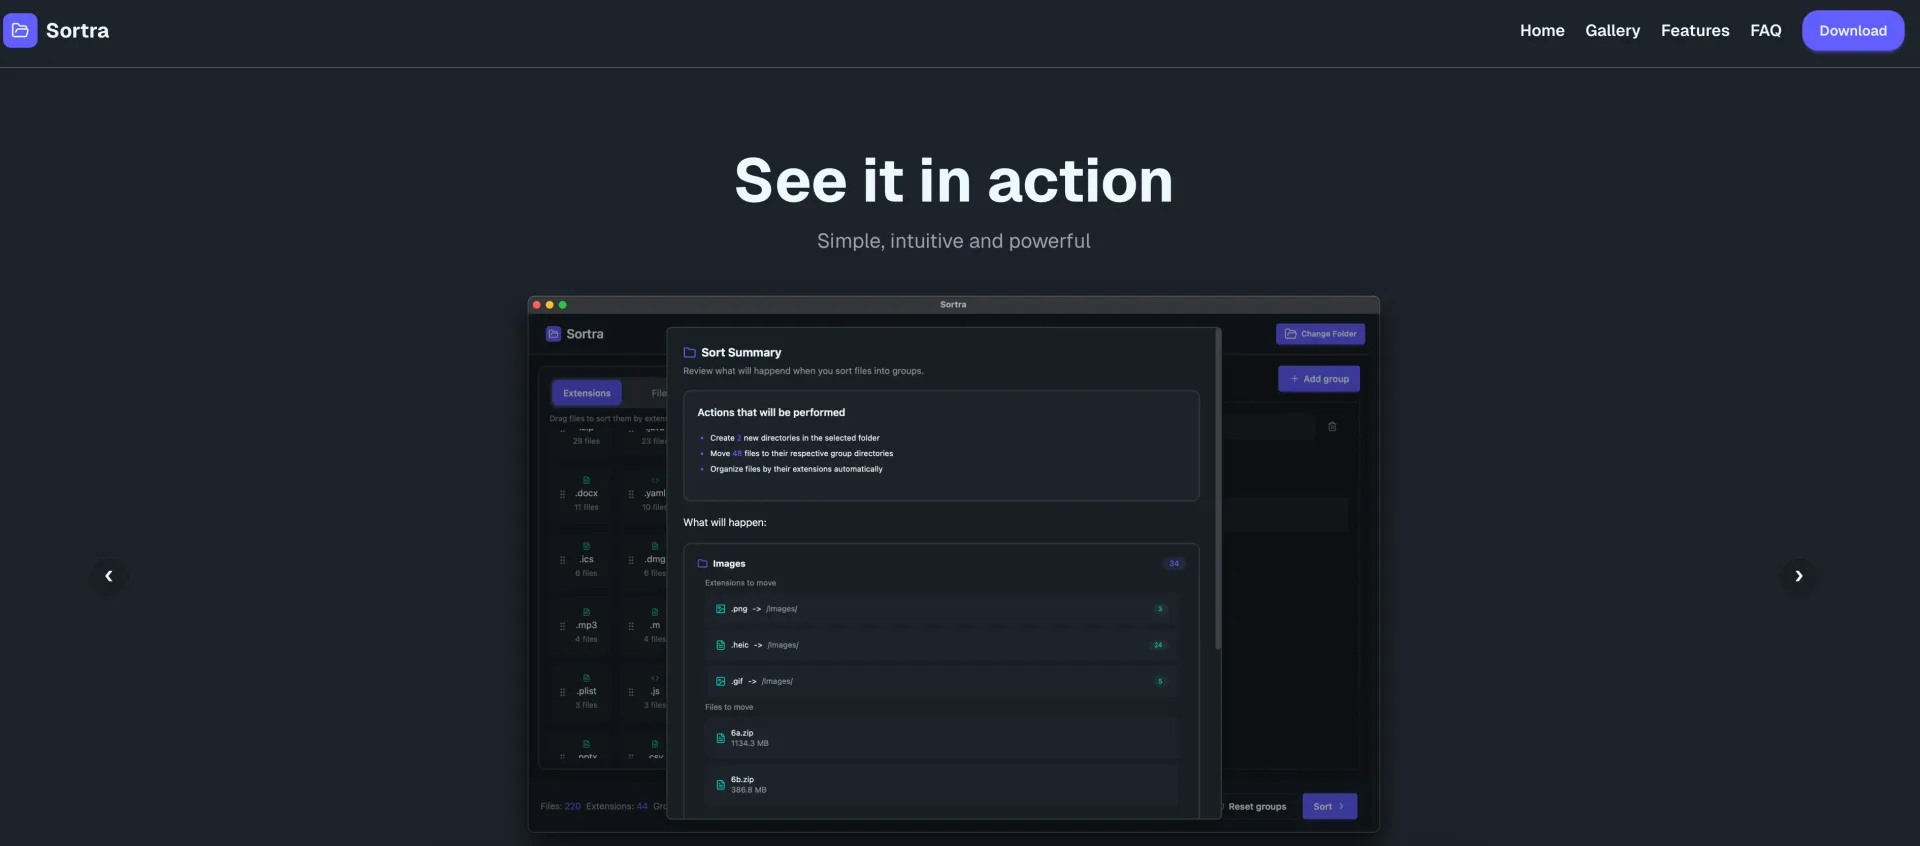
Task: Click 'Actions that will be performed' heading
Action: 771,412
